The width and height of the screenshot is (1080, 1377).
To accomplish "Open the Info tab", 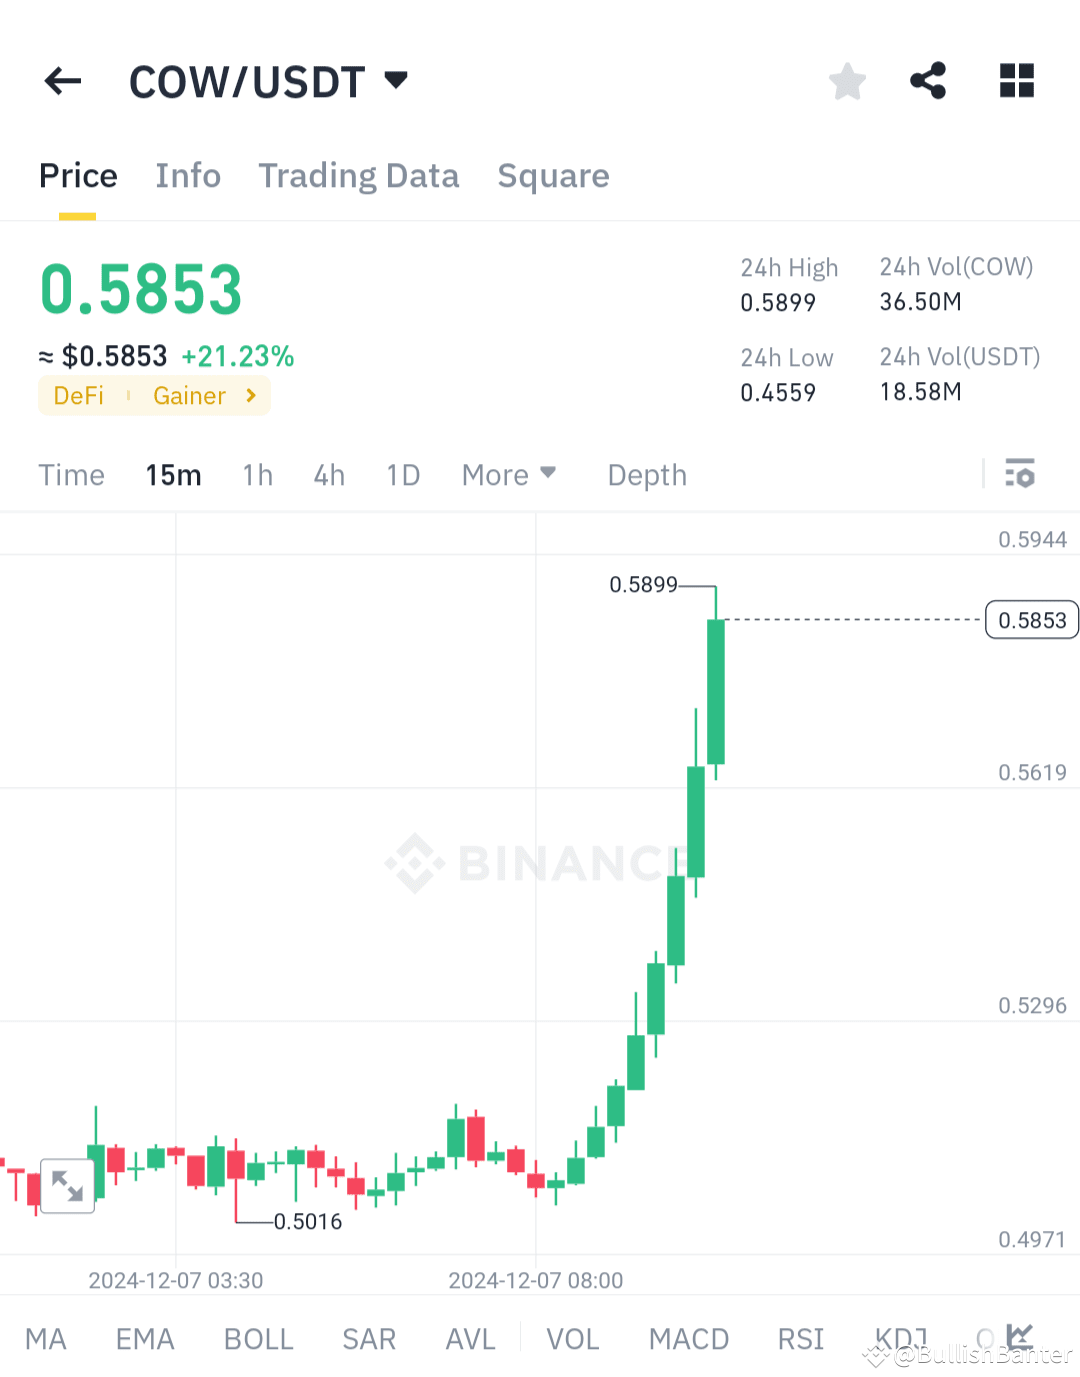I will pos(188,176).
